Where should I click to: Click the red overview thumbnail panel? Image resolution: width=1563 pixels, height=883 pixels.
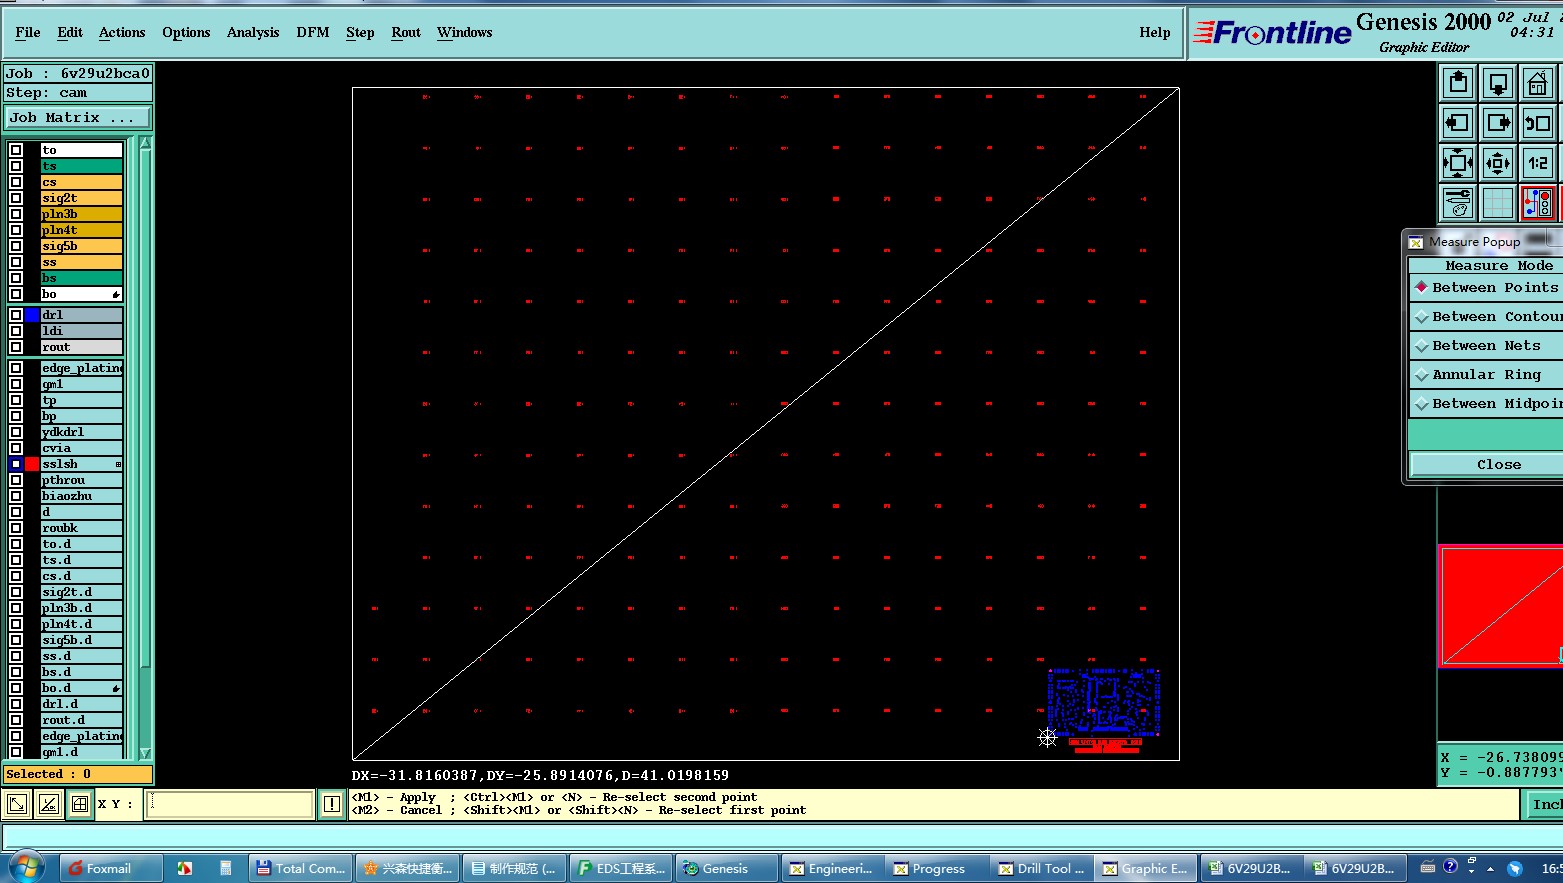click(1500, 606)
